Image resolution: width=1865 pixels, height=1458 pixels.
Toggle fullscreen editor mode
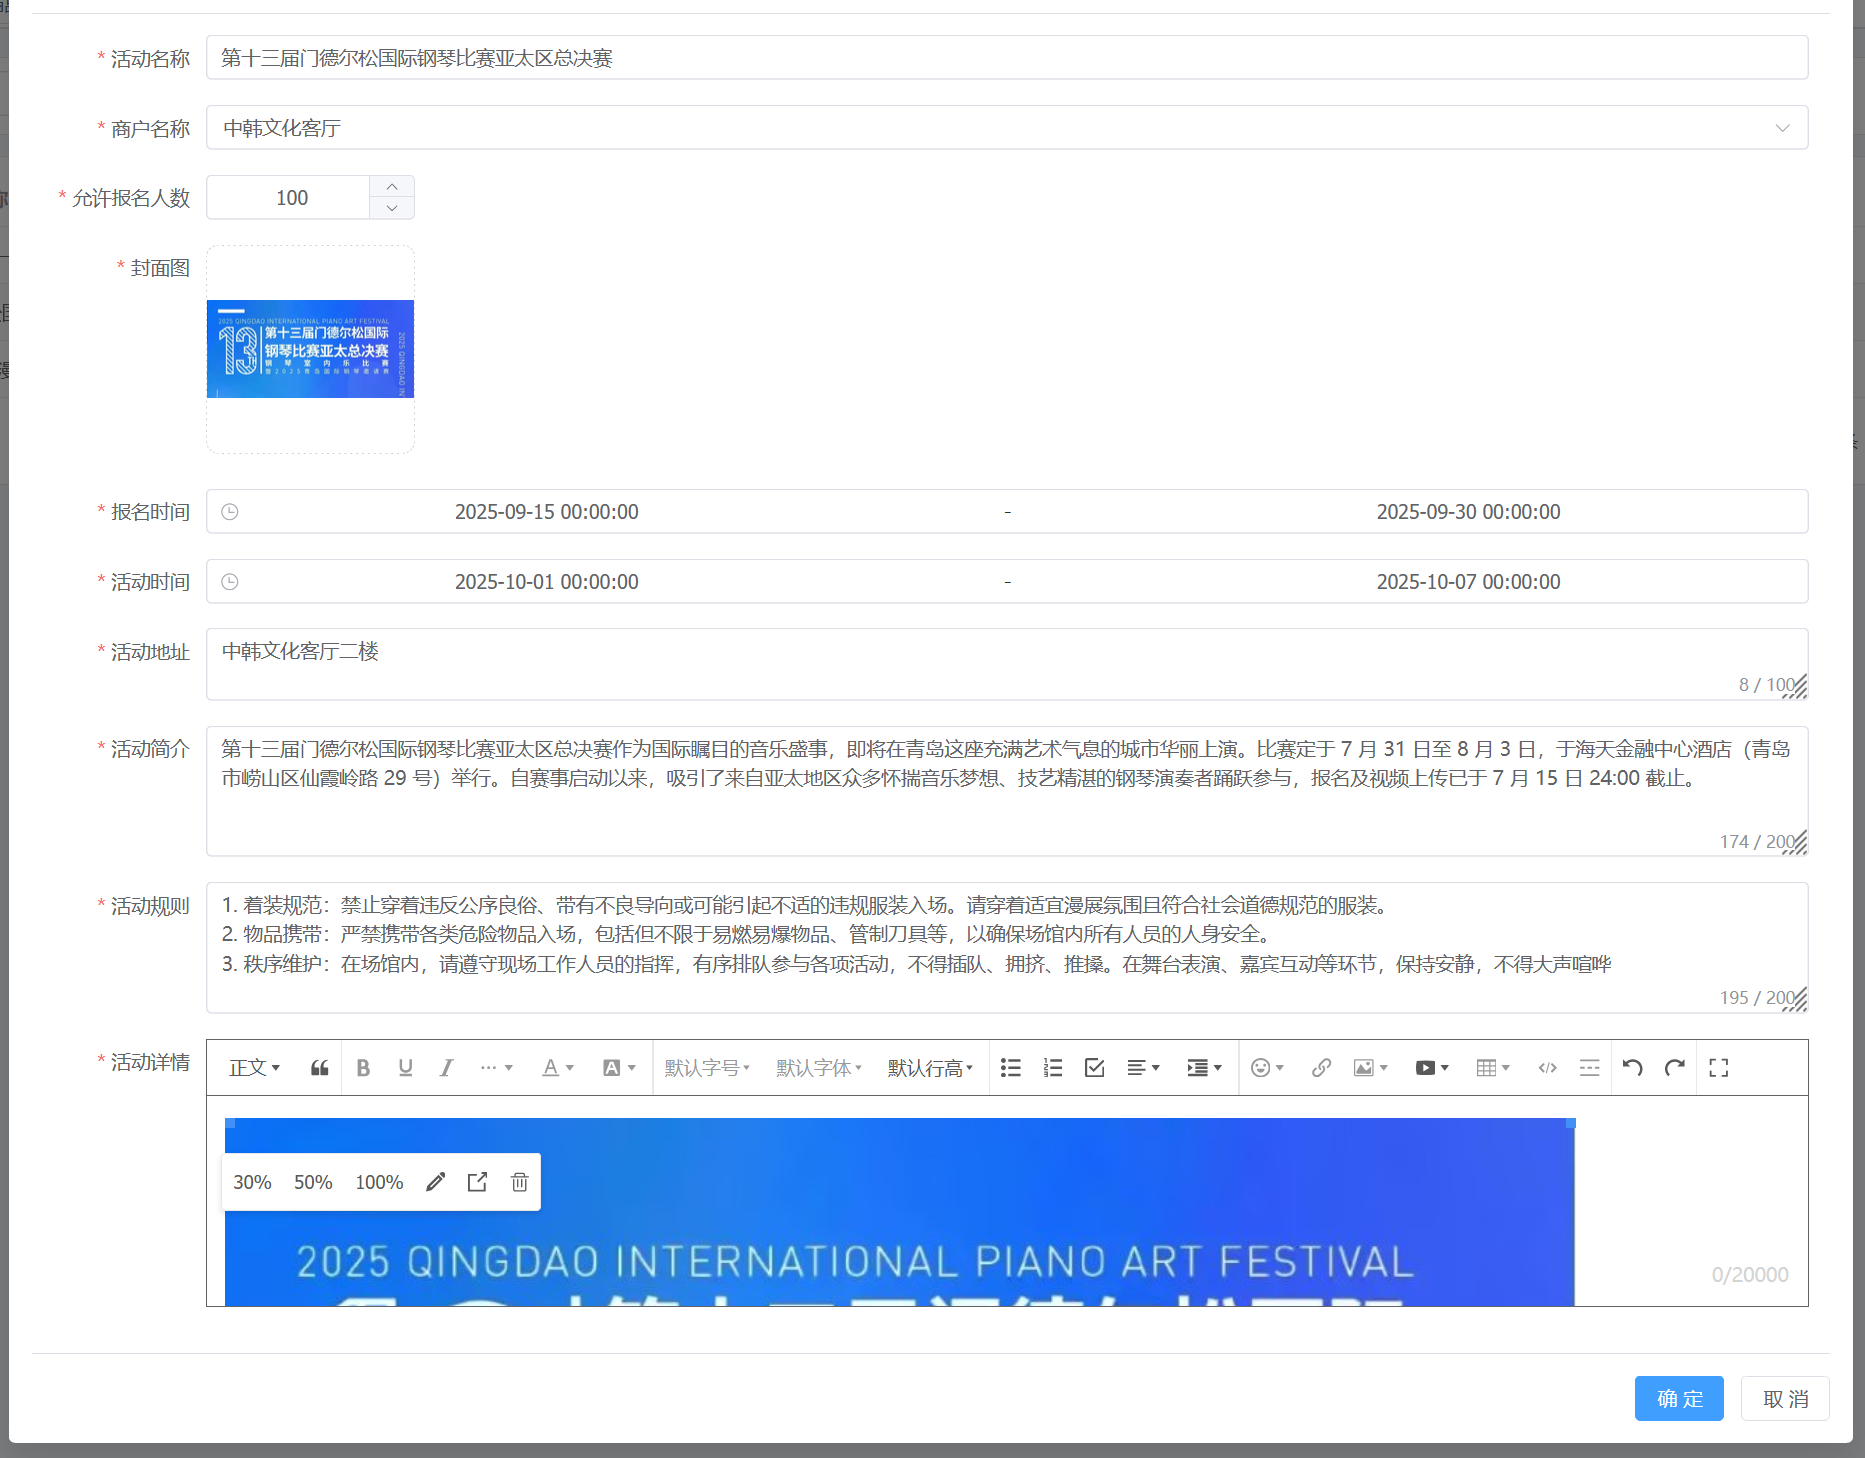point(1719,1068)
